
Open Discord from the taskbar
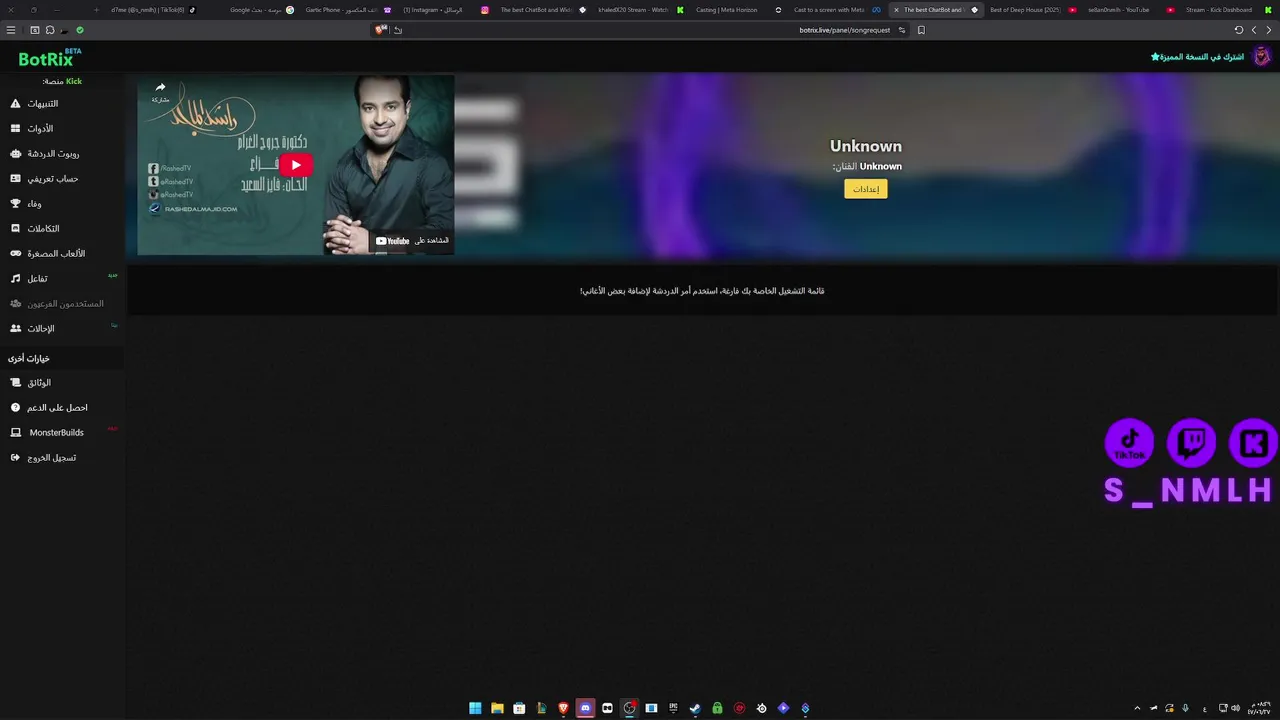coord(585,708)
